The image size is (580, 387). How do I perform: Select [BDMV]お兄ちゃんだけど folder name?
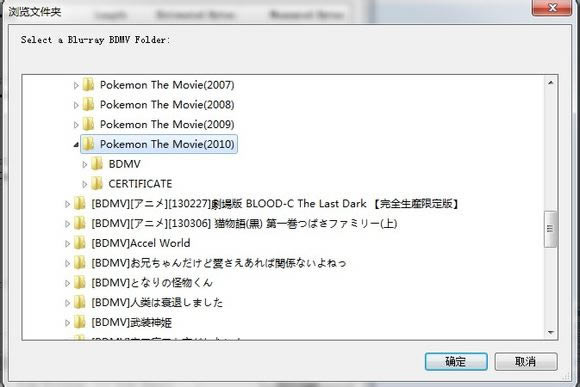pos(219,263)
